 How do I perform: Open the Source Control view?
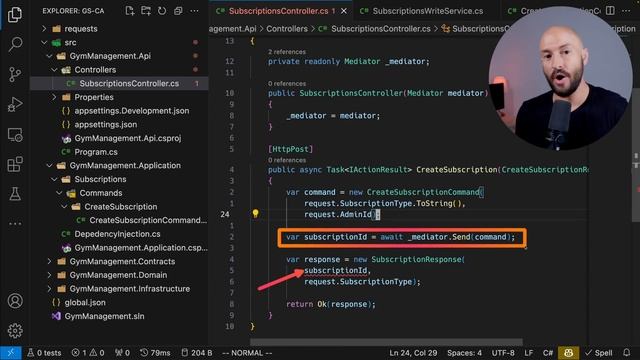(x=15, y=74)
